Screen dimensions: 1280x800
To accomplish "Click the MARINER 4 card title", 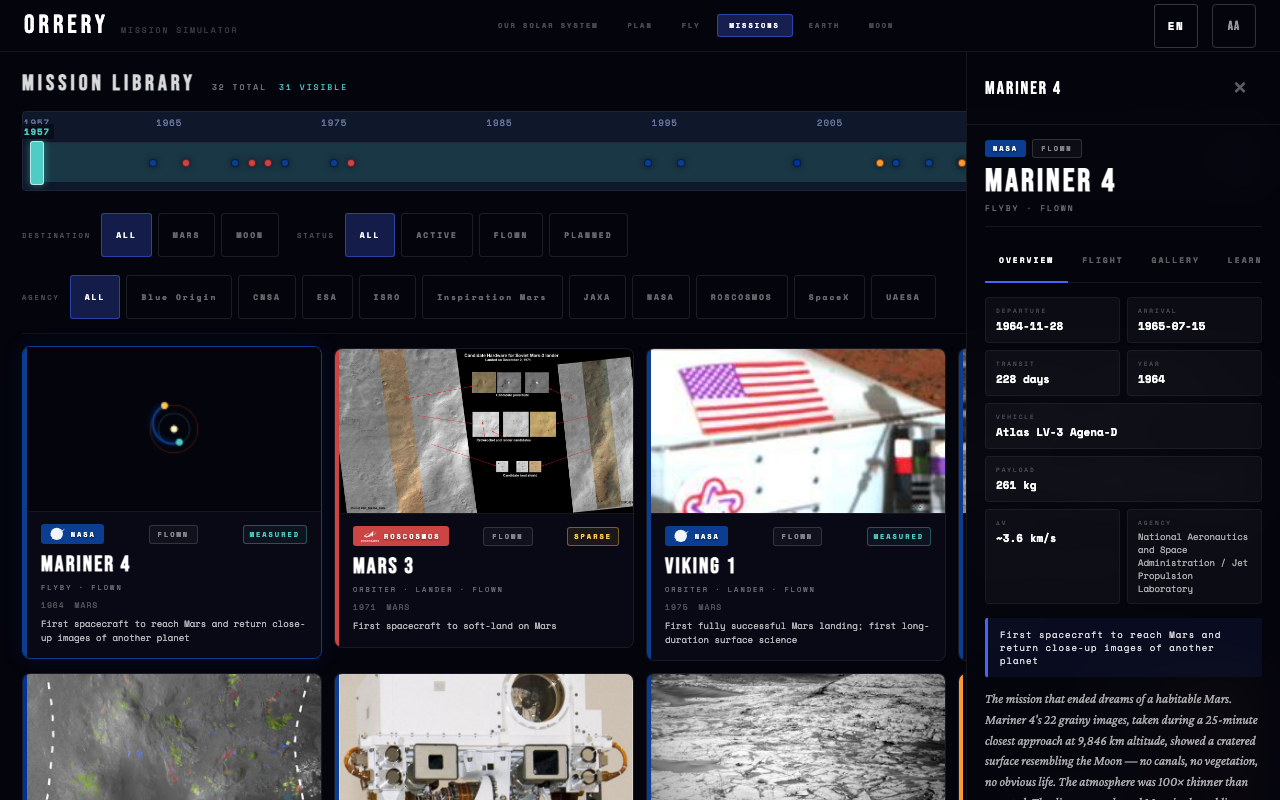I will click(x=86, y=564).
